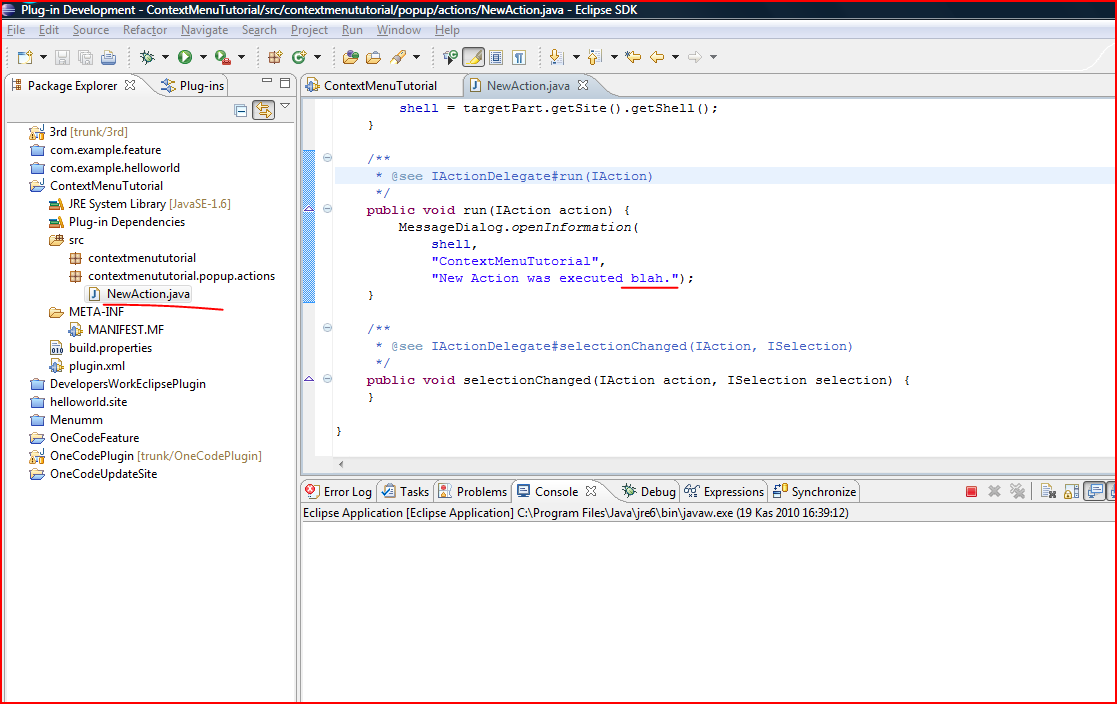The width and height of the screenshot is (1117, 704).
Task: Switch to the Synchronize tab
Action: 815,492
